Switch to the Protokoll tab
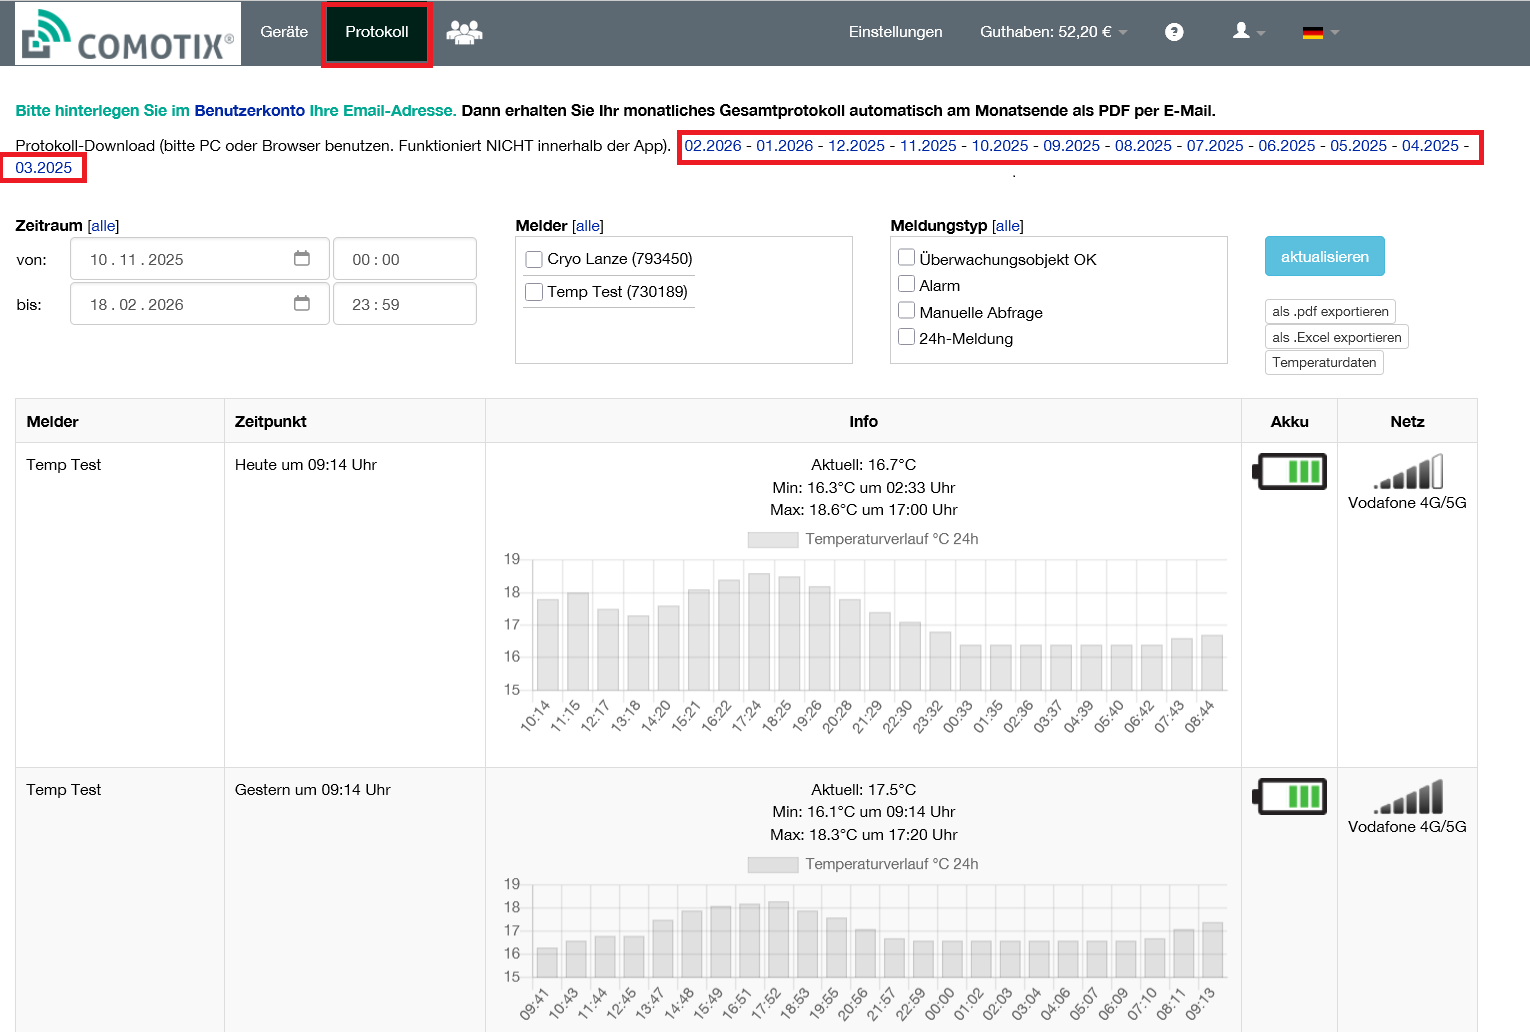The image size is (1530, 1032). coord(377,32)
